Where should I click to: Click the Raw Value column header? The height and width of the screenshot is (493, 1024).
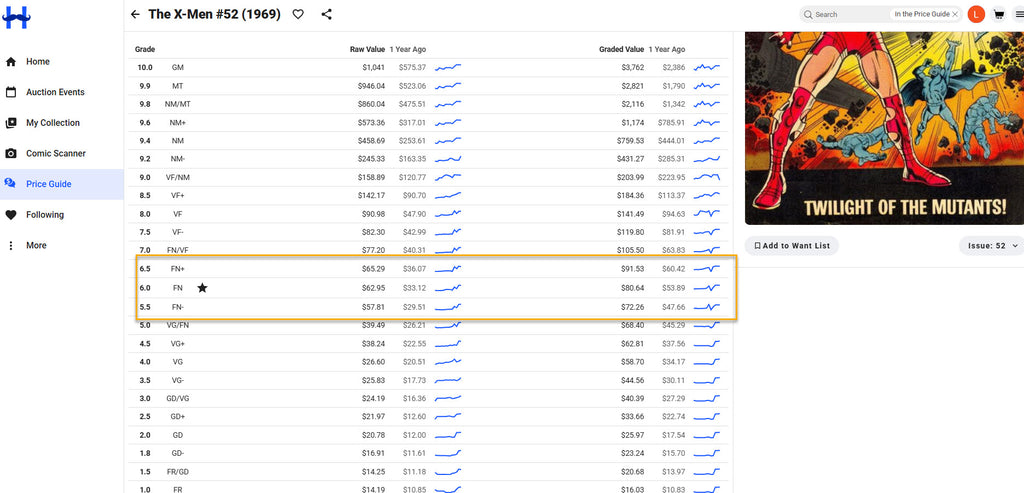367,50
